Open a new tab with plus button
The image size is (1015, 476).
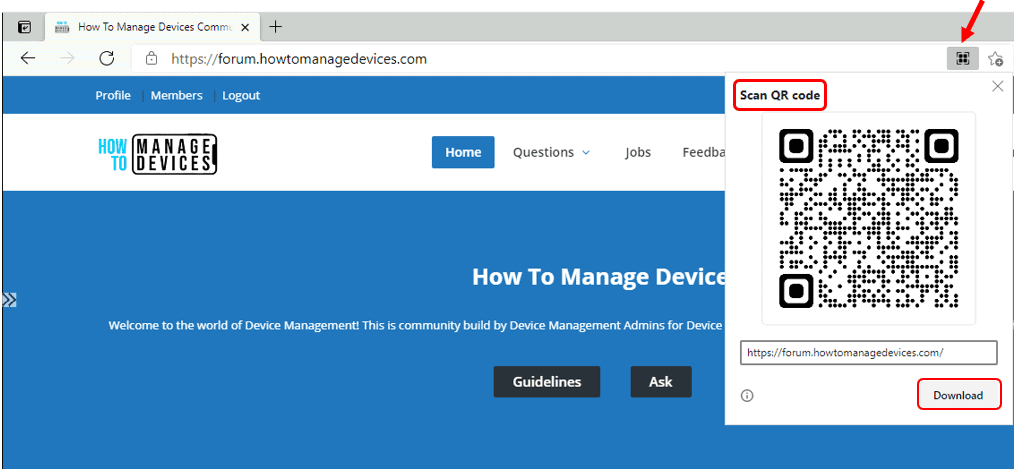pyautogui.click(x=276, y=27)
